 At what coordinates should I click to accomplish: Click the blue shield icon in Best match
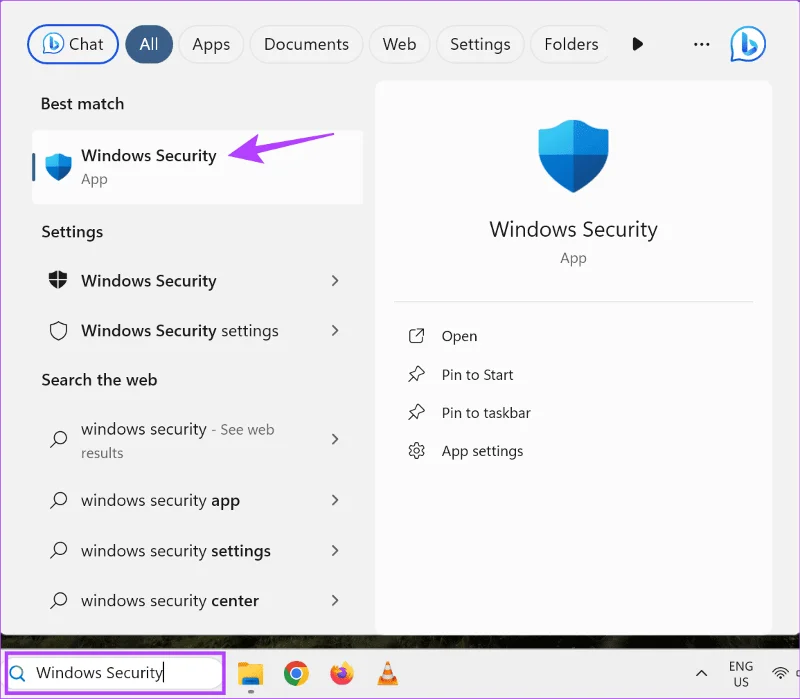tap(58, 167)
